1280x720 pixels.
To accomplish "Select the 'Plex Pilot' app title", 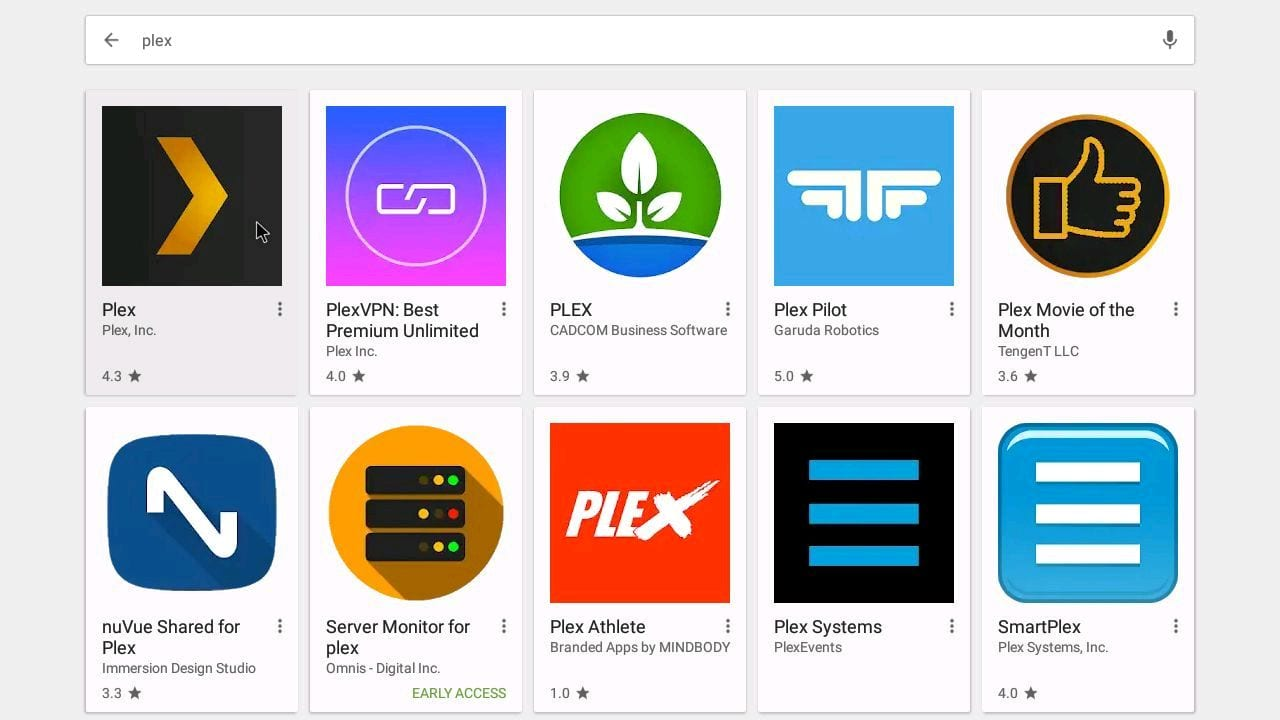I will 810,310.
